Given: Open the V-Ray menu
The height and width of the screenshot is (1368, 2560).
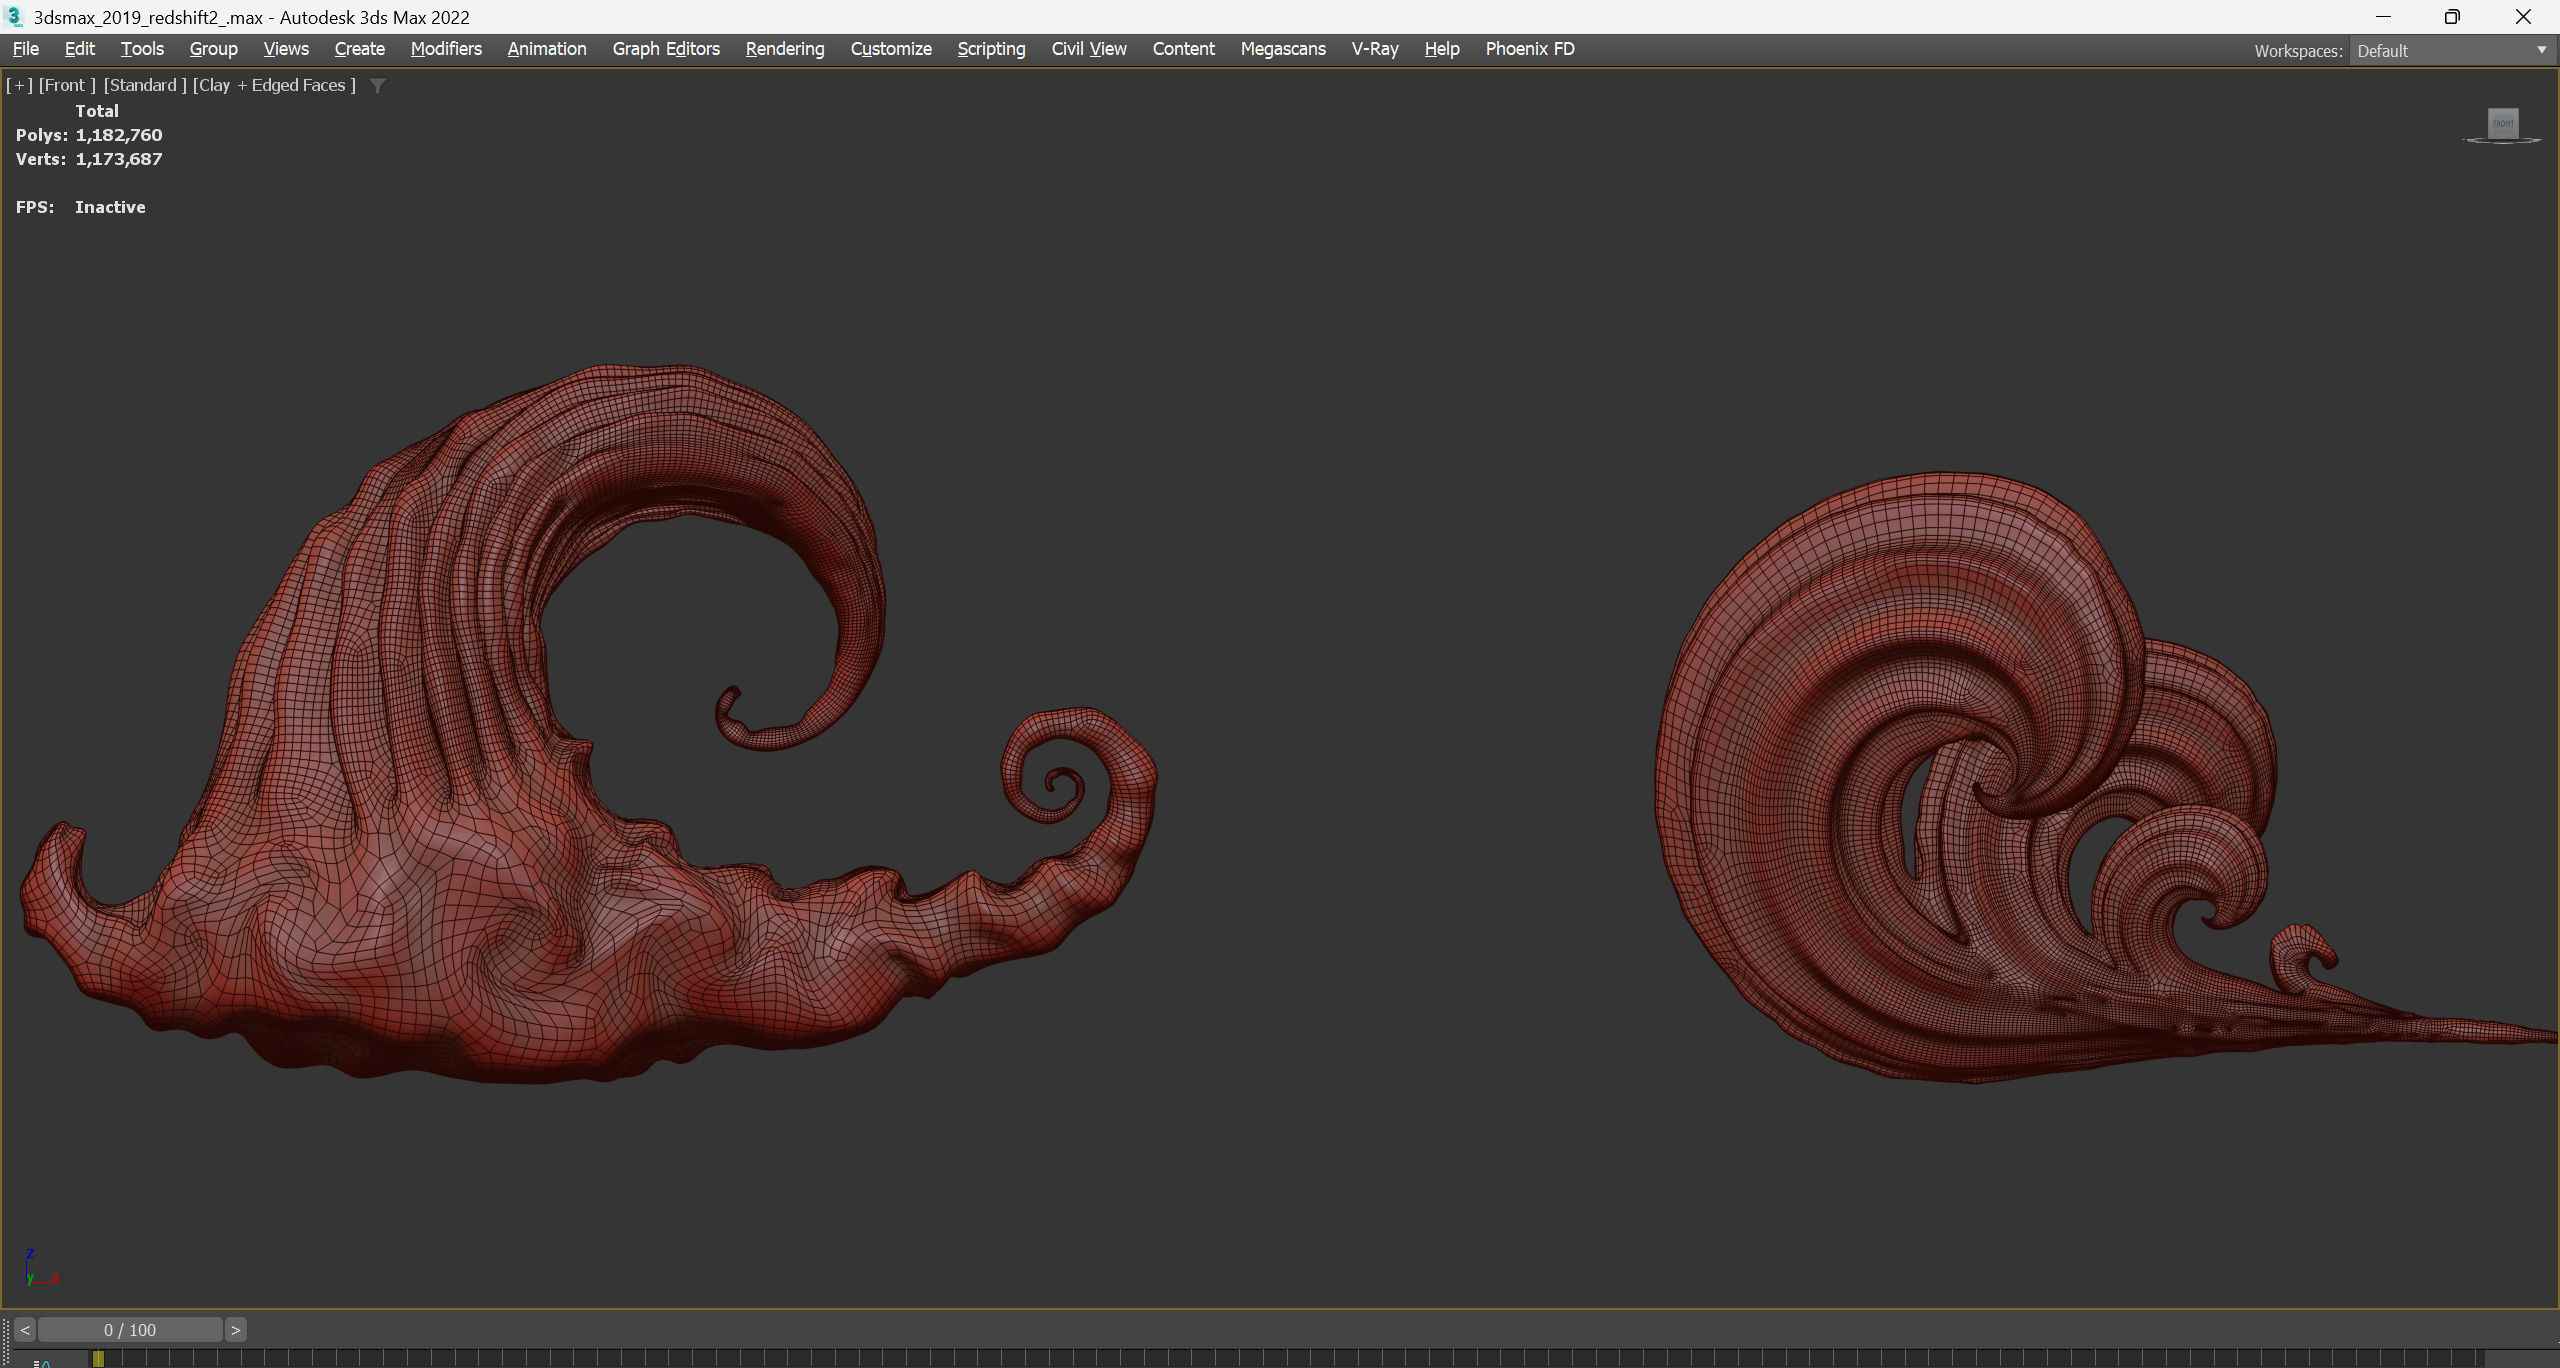Looking at the screenshot, I should [x=1375, y=49].
